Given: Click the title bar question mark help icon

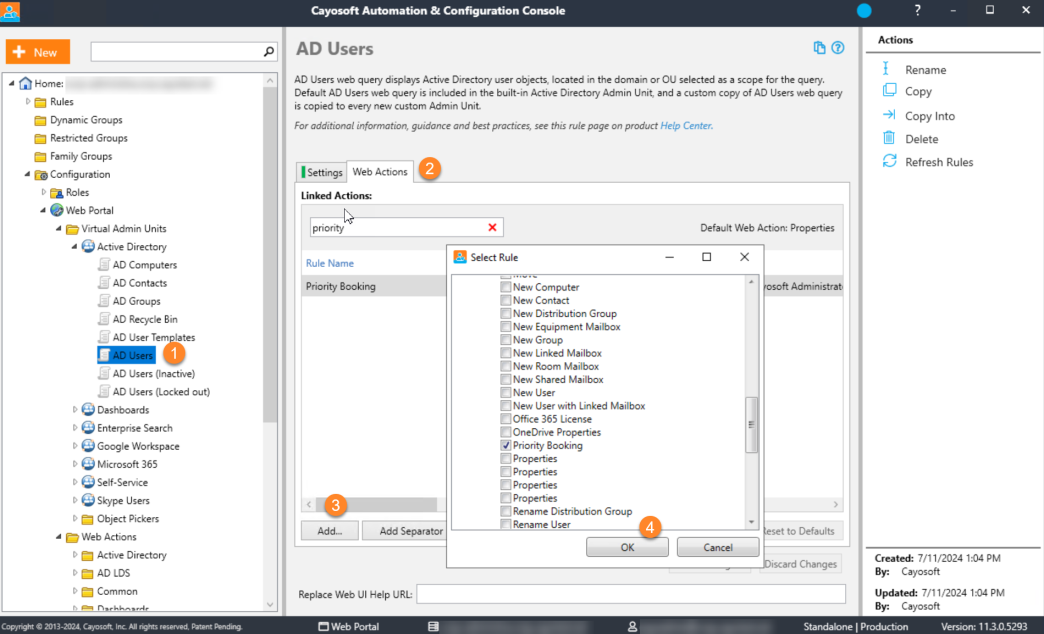Looking at the screenshot, I should point(917,10).
